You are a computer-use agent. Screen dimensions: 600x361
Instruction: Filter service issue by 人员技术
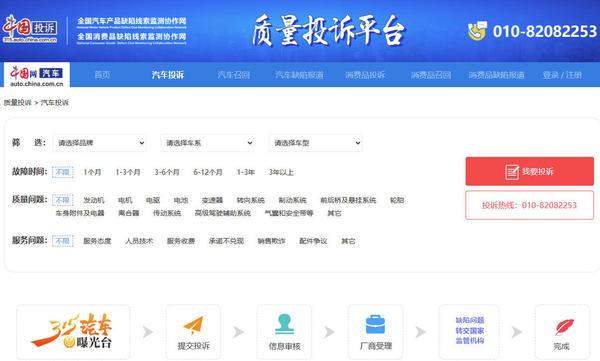tap(139, 241)
